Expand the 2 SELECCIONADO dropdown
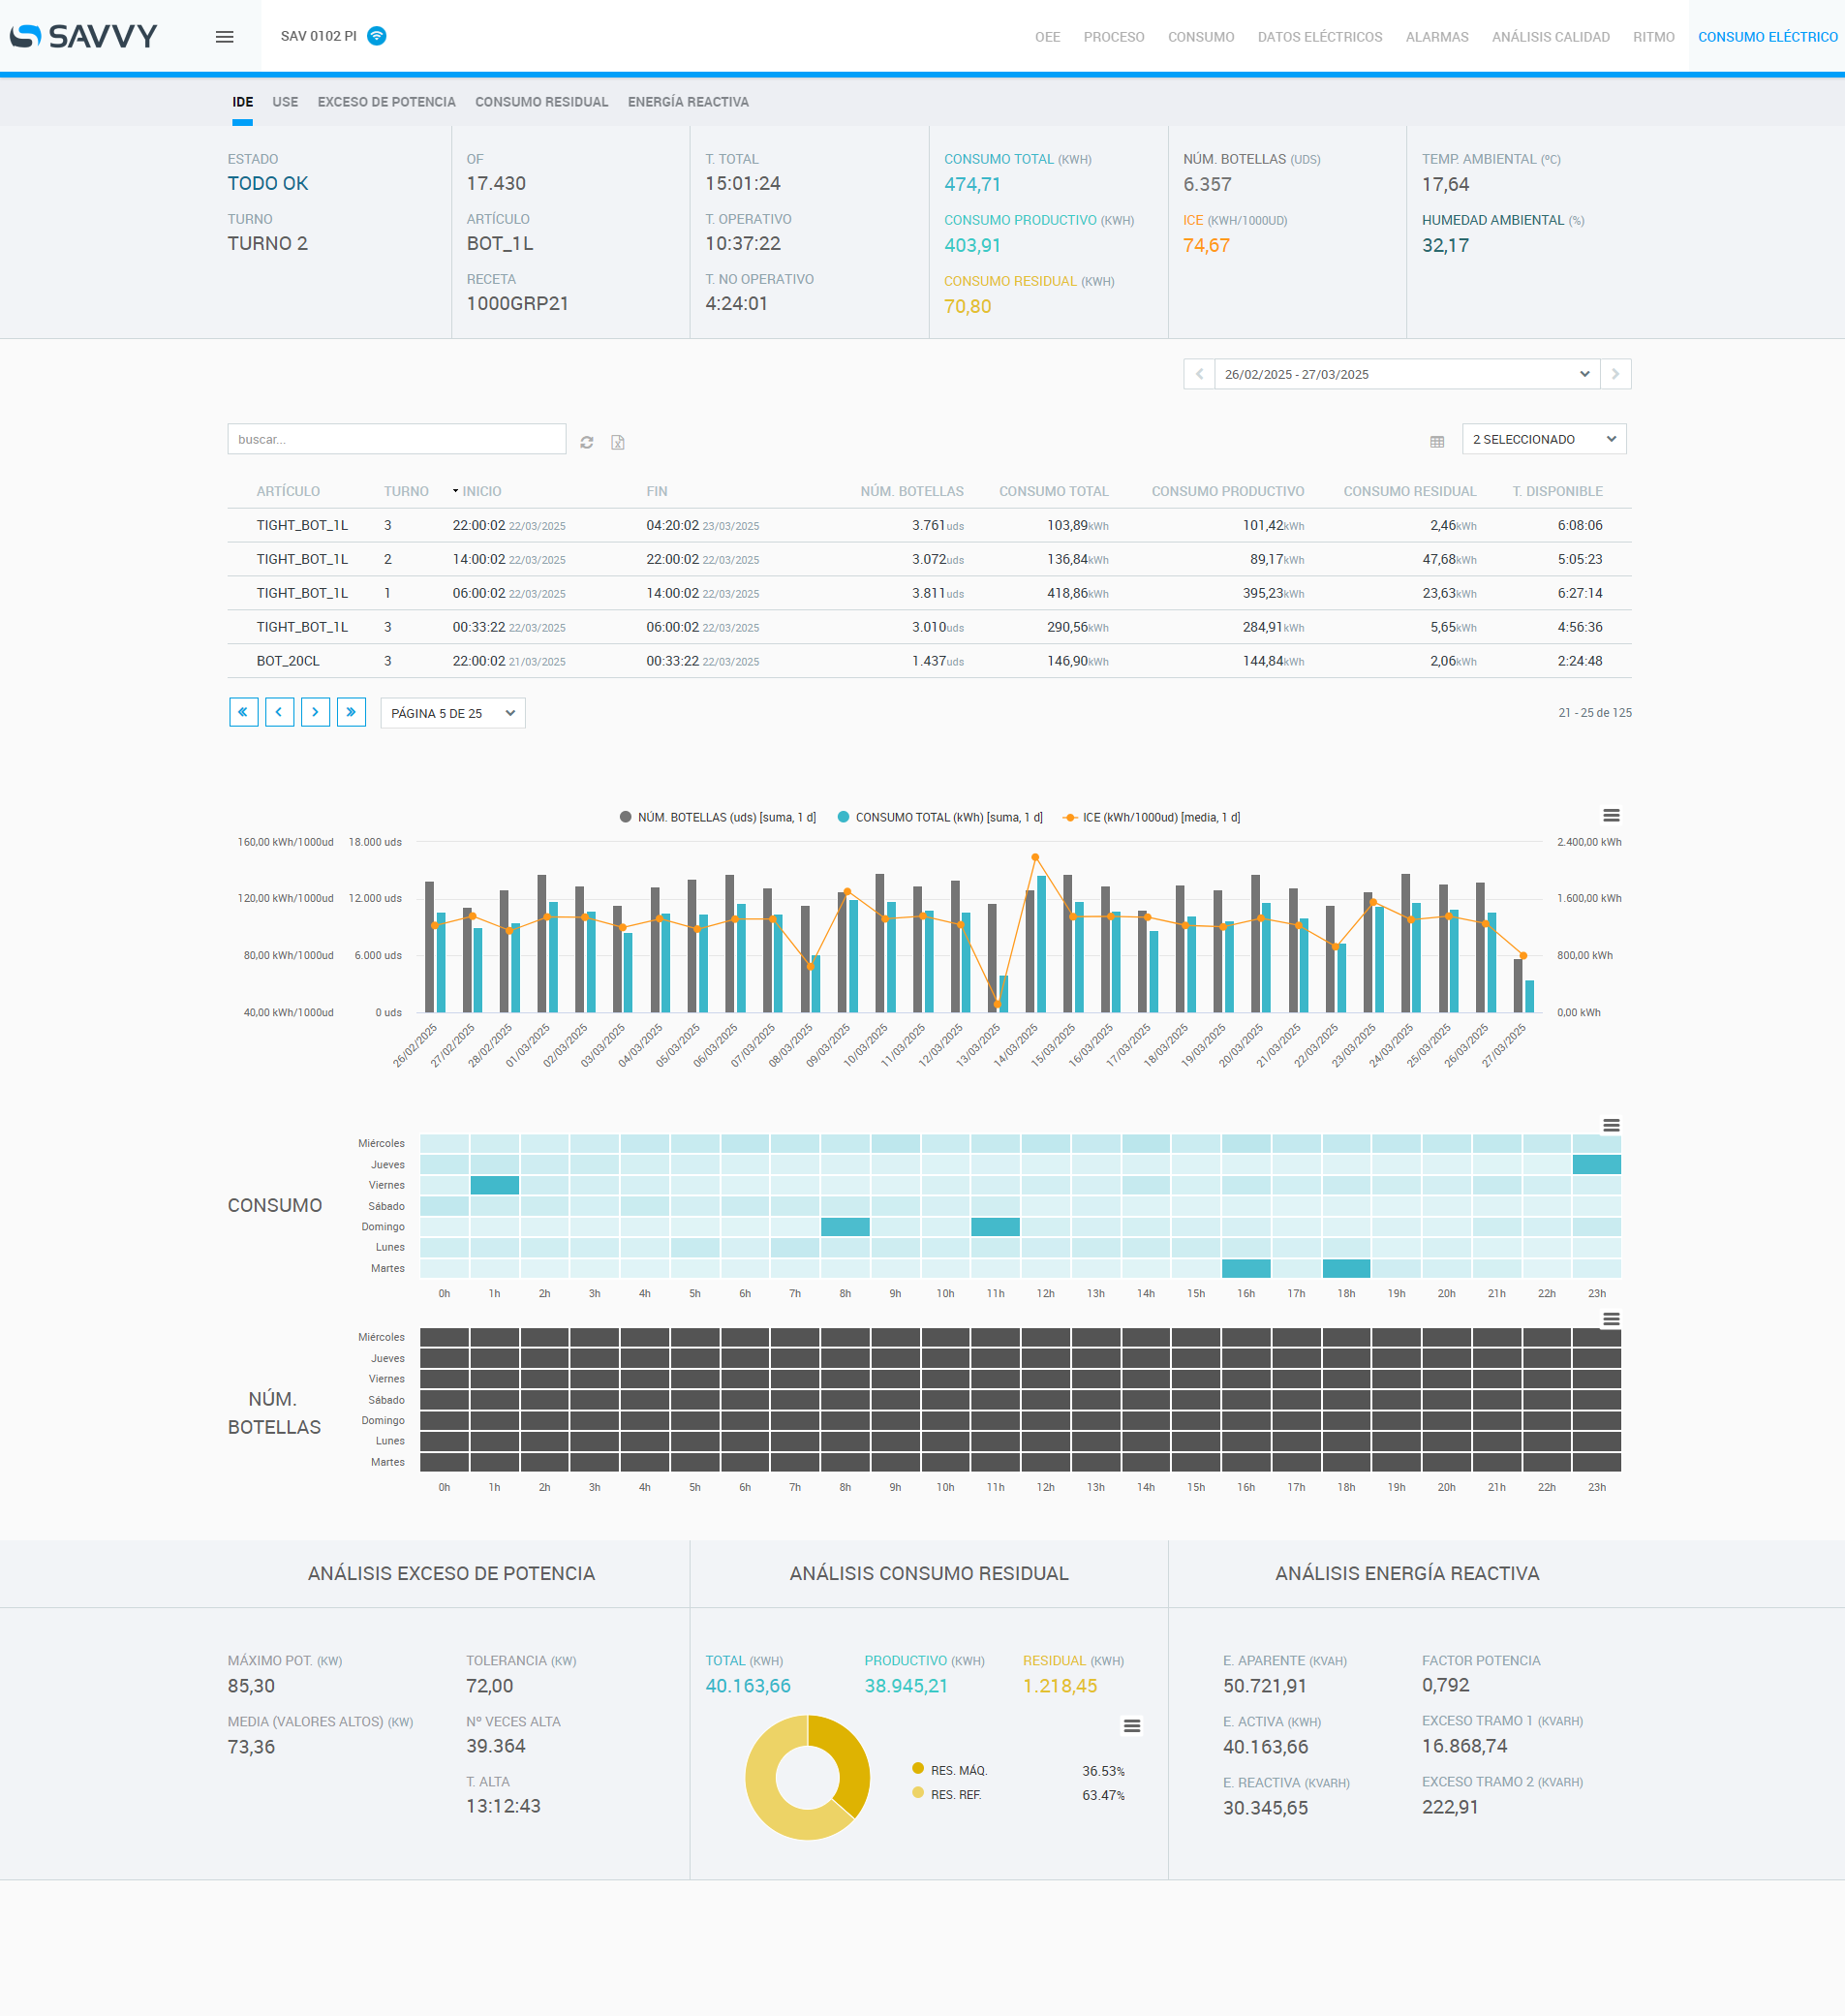This screenshot has width=1845, height=2016. click(1543, 439)
